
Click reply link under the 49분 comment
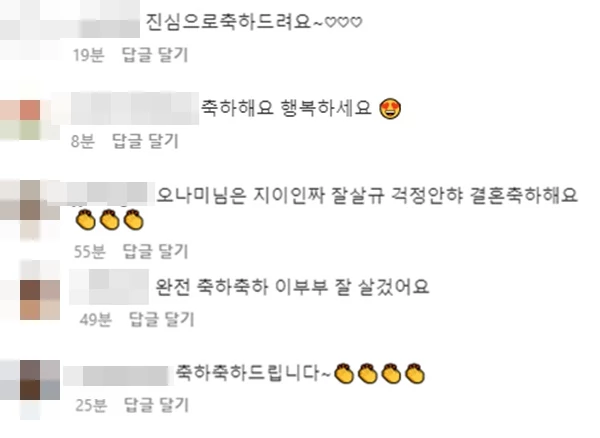[x=161, y=319]
